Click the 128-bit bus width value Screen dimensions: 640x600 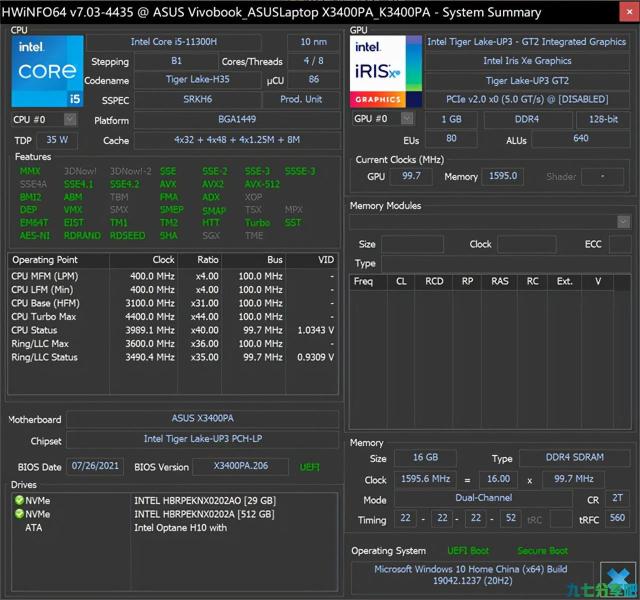pos(603,119)
